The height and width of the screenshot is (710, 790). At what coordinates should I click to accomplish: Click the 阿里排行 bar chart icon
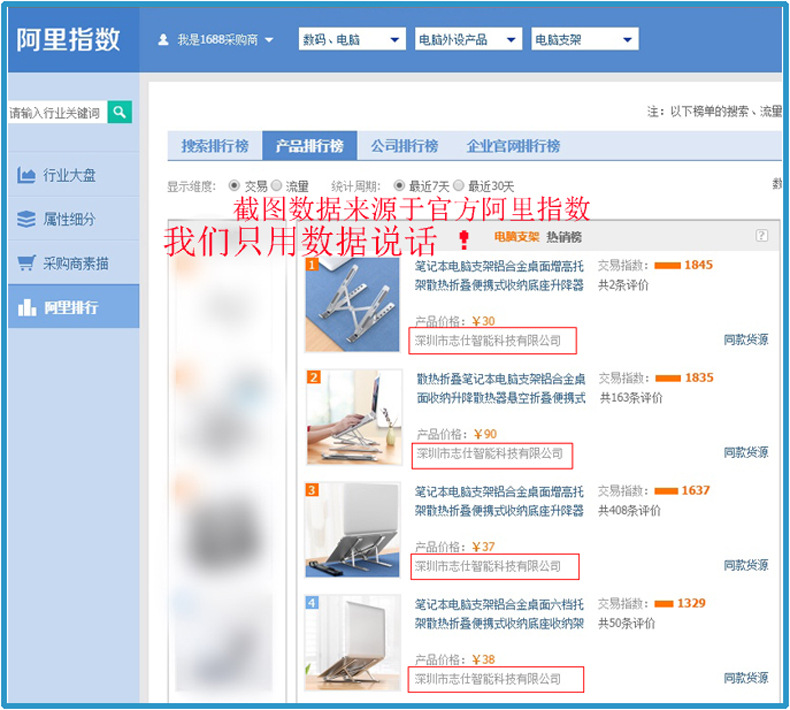(26, 307)
